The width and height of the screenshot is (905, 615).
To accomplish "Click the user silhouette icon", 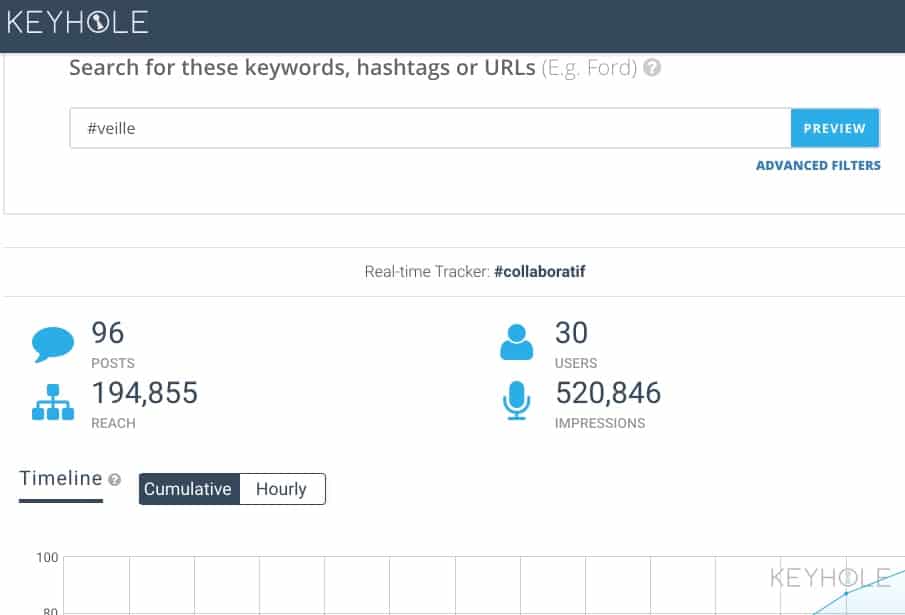I will [x=517, y=342].
